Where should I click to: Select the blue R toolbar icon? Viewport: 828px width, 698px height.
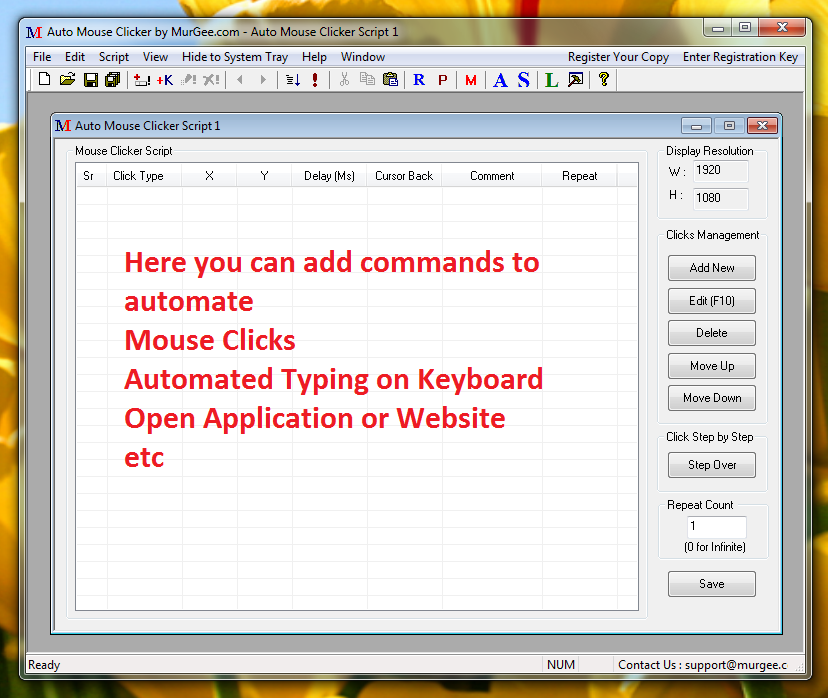(x=419, y=80)
